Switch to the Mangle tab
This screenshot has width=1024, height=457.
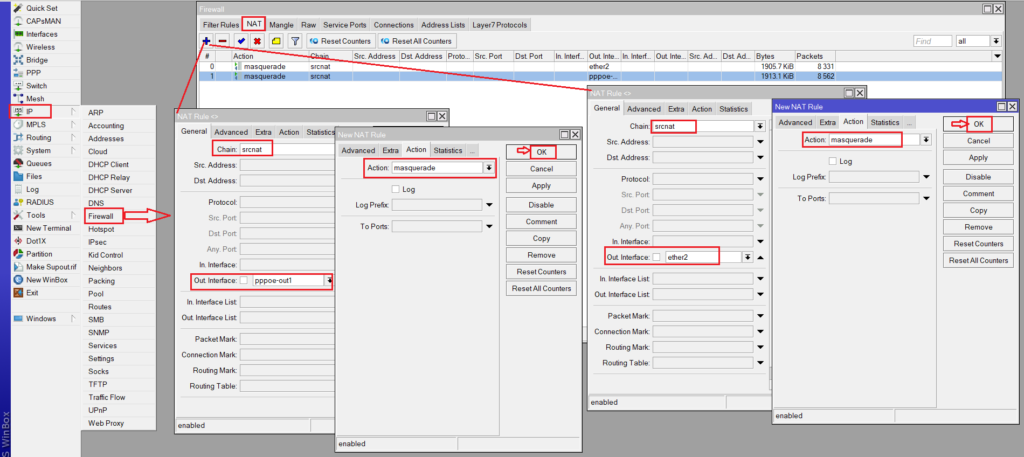point(281,23)
